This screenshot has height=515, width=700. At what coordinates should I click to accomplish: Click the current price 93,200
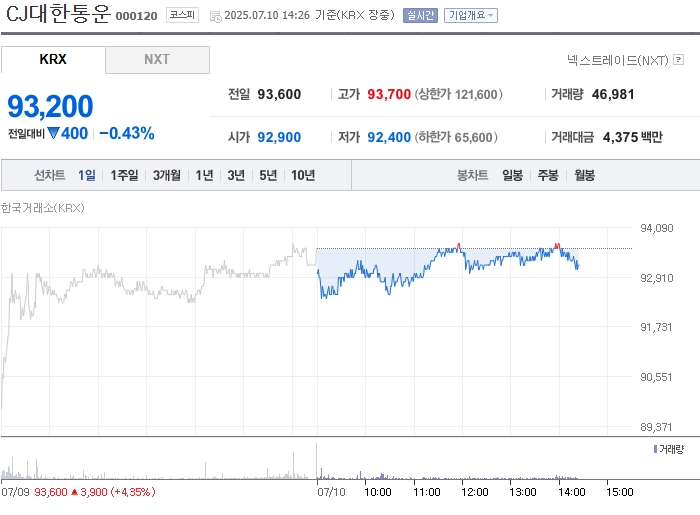pos(50,106)
